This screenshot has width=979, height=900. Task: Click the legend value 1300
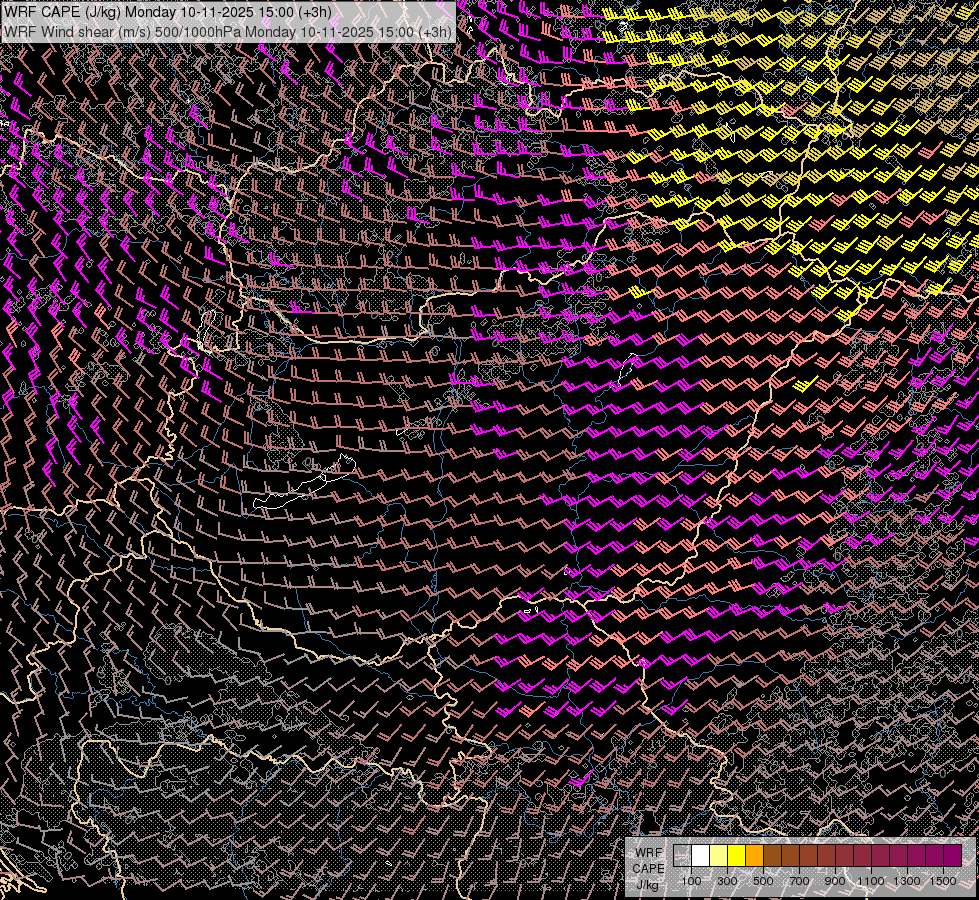[907, 881]
